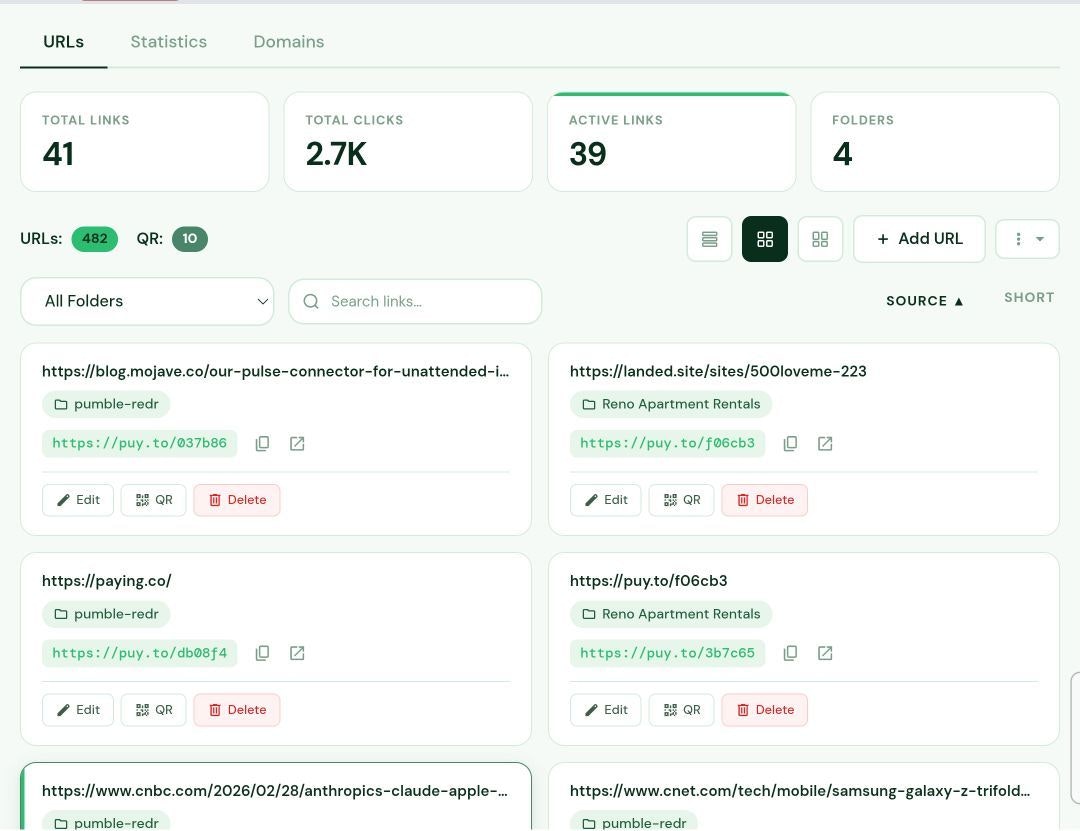Viewport: 1080px width, 831px height.
Task: Copy short link puy.to/db08f4
Action: click(x=262, y=653)
